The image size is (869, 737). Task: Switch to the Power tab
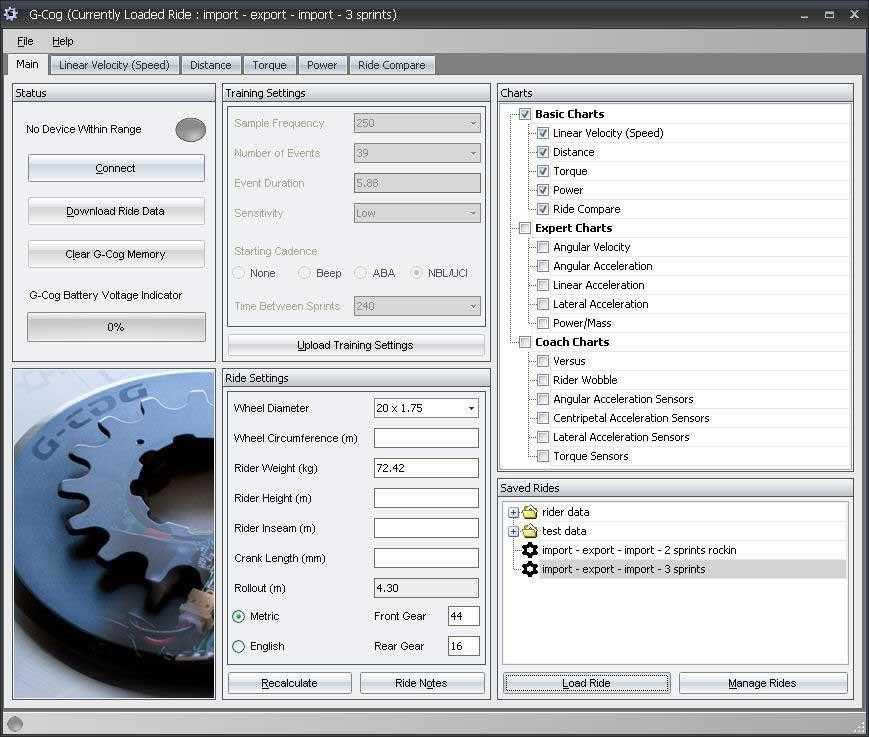(x=322, y=65)
